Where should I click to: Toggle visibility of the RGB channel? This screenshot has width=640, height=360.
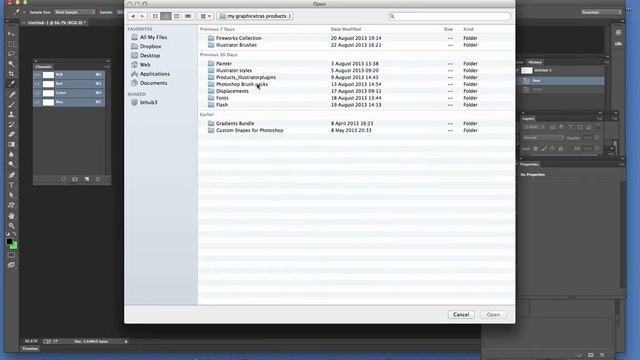click(37, 75)
